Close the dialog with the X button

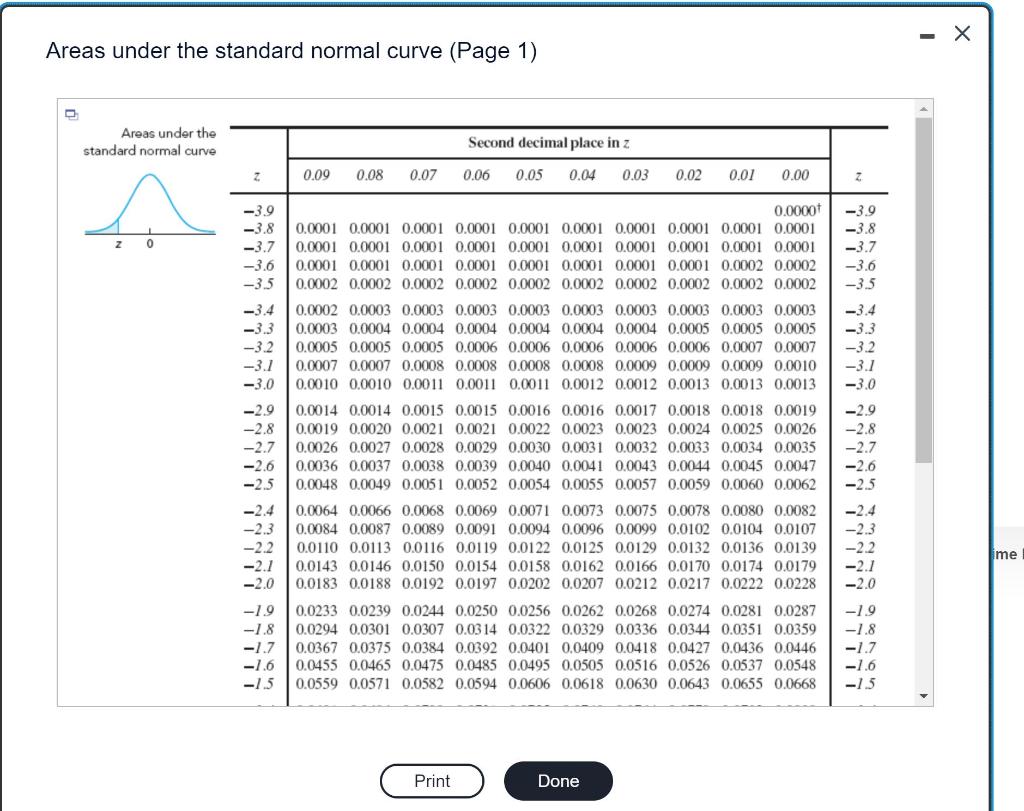click(x=961, y=32)
